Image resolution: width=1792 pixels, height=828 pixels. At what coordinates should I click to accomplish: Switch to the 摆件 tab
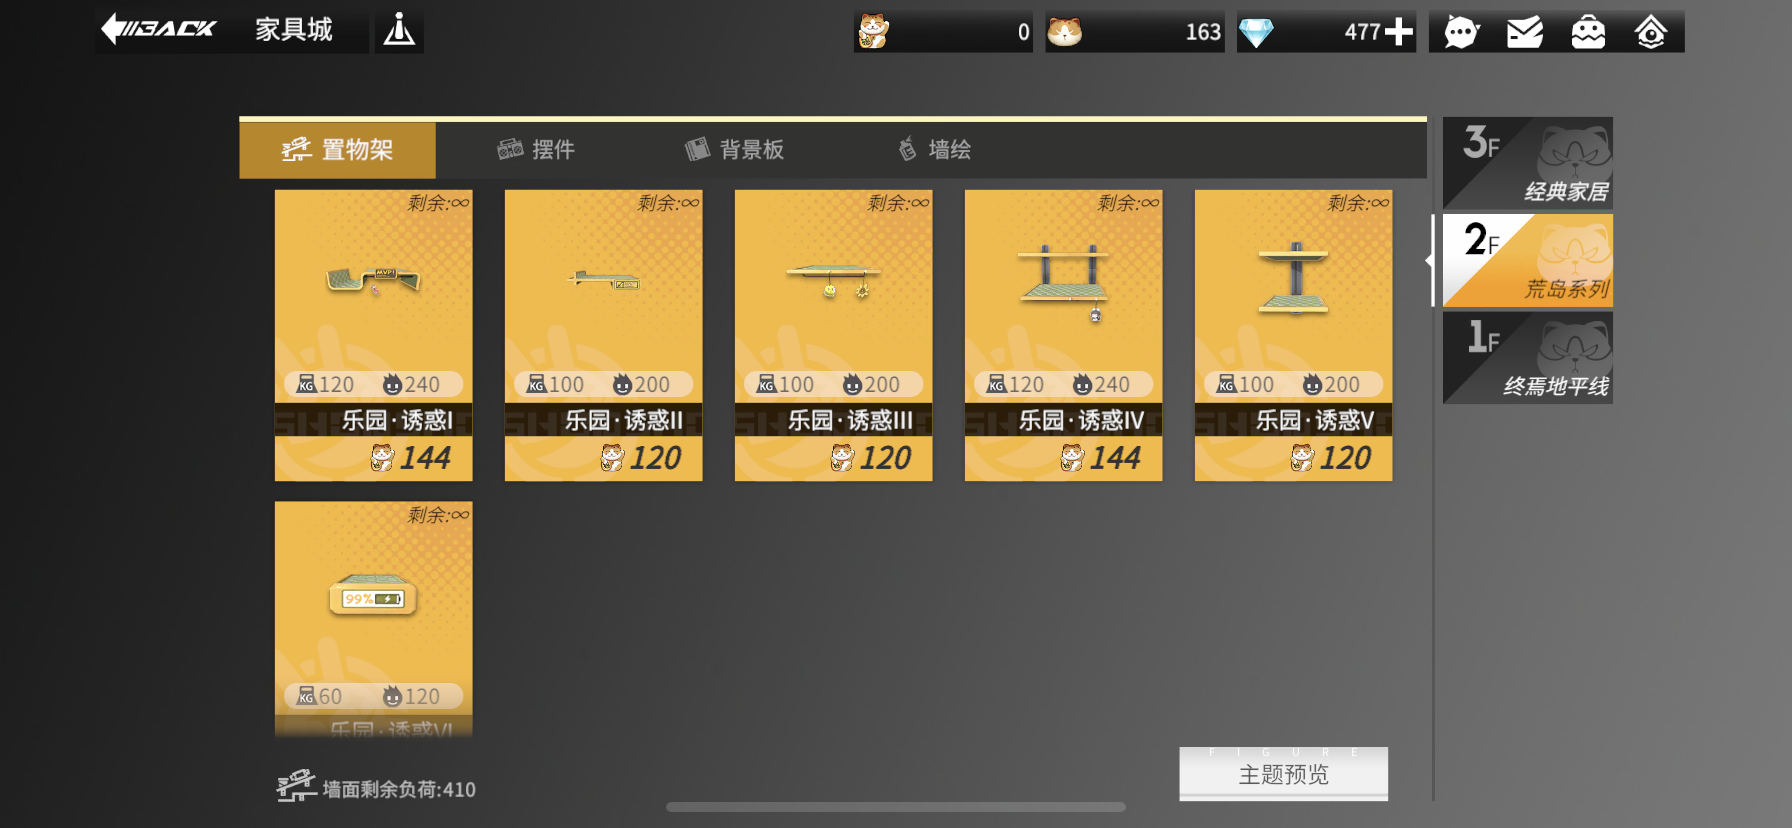[x=536, y=150]
